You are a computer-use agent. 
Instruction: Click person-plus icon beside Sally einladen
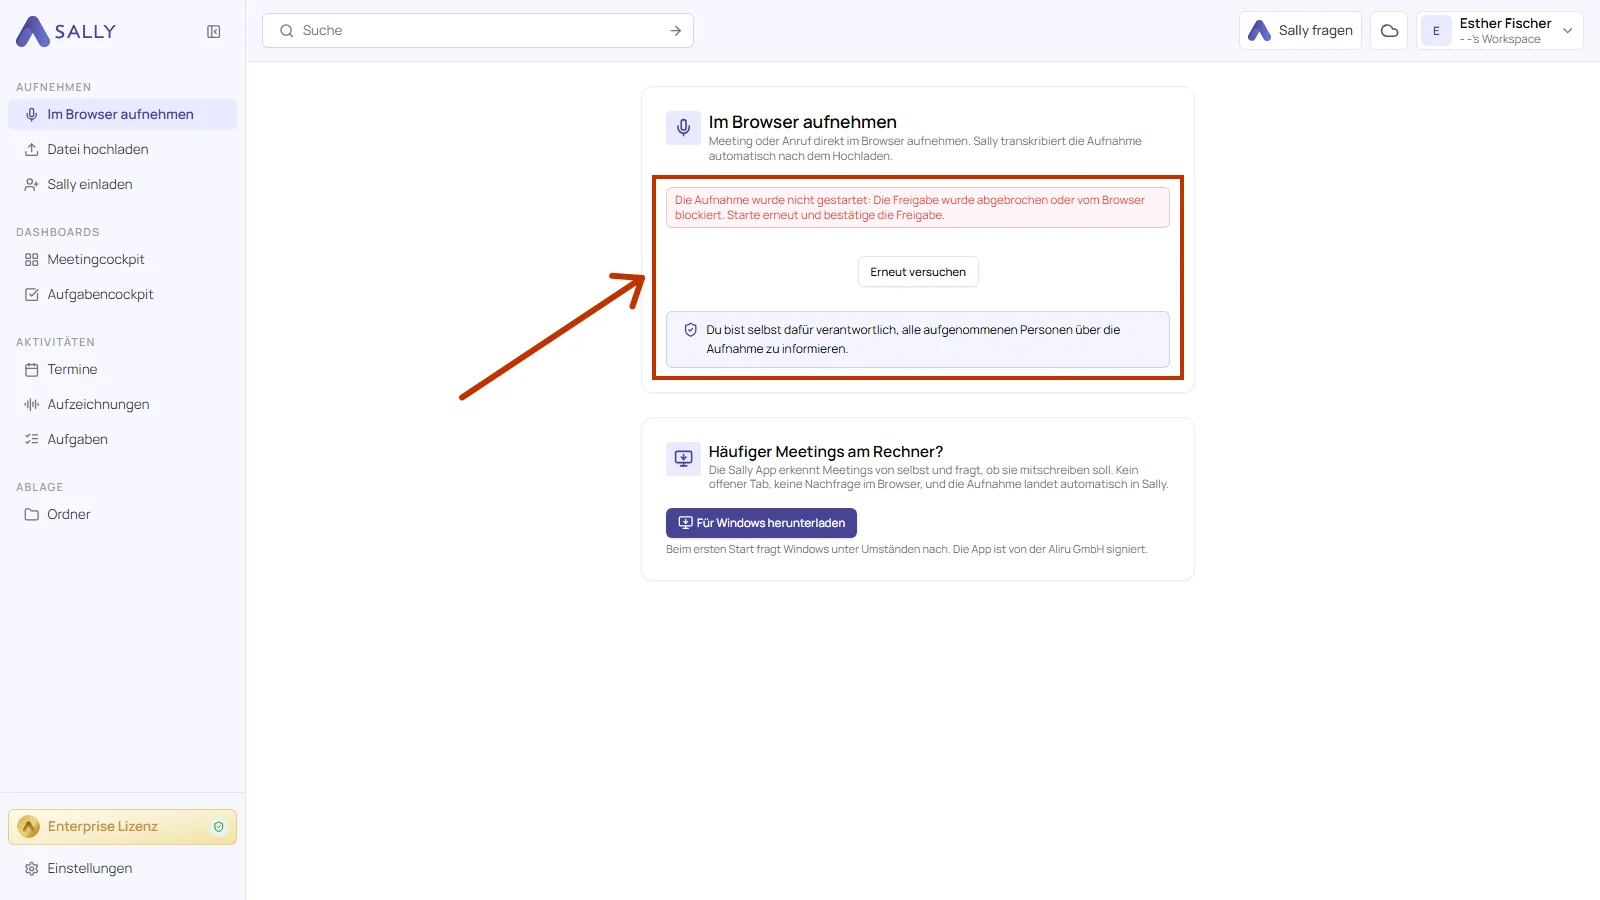pyautogui.click(x=32, y=184)
